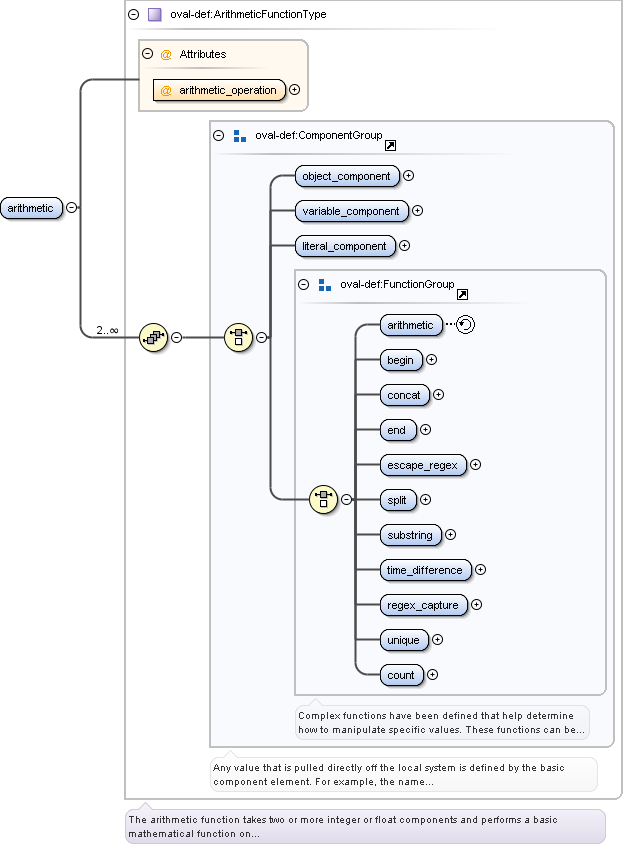Collapse the Attributes section
The width and height of the screenshot is (624, 847).
pos(147,54)
